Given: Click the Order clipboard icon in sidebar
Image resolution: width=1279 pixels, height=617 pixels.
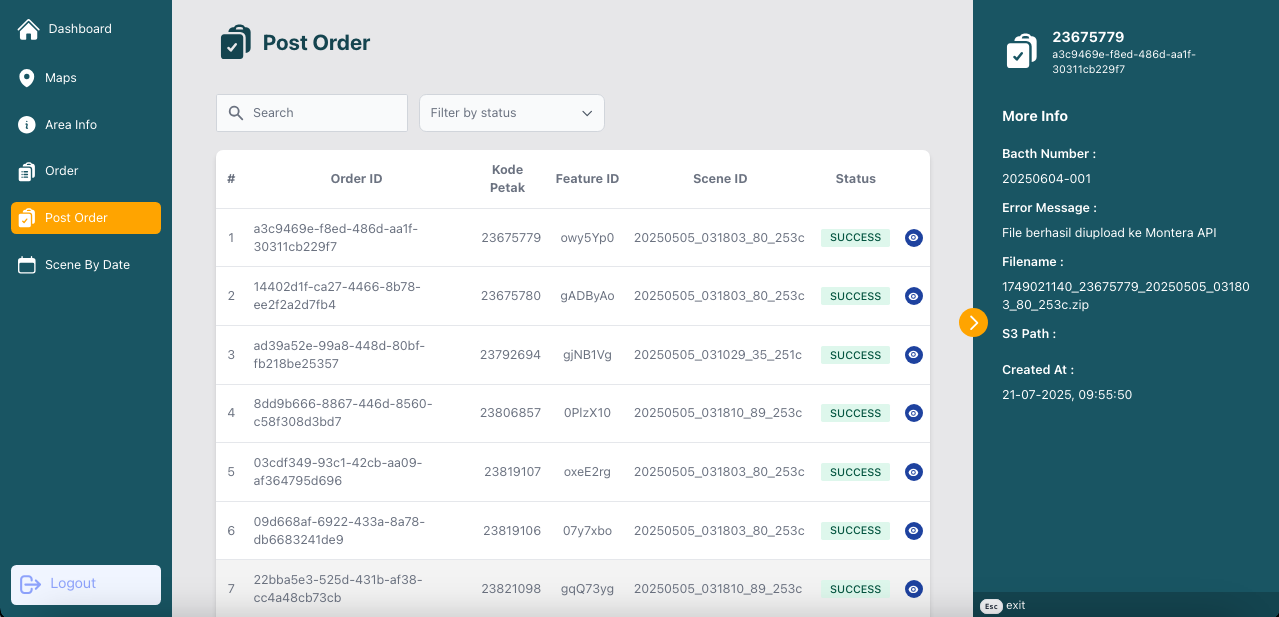Looking at the screenshot, I should point(27,171).
